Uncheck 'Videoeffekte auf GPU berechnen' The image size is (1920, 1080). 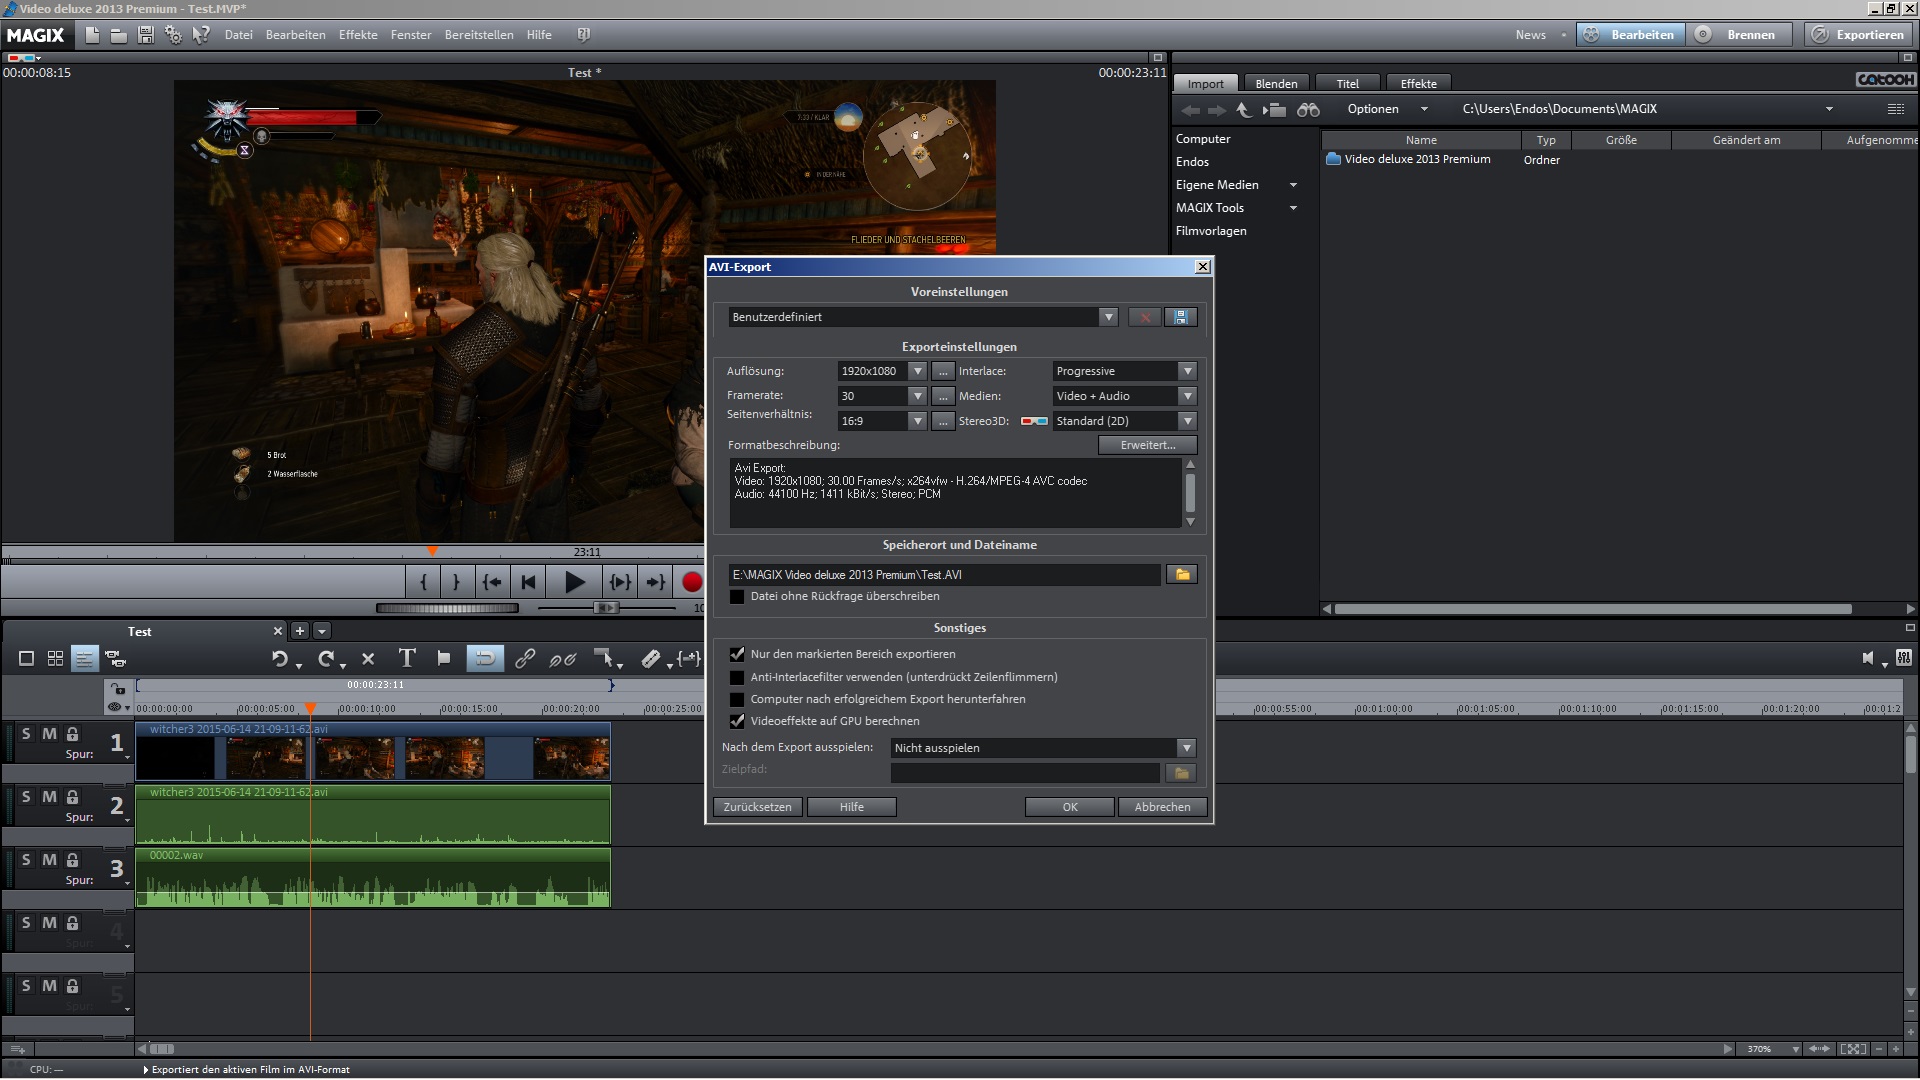pyautogui.click(x=738, y=721)
